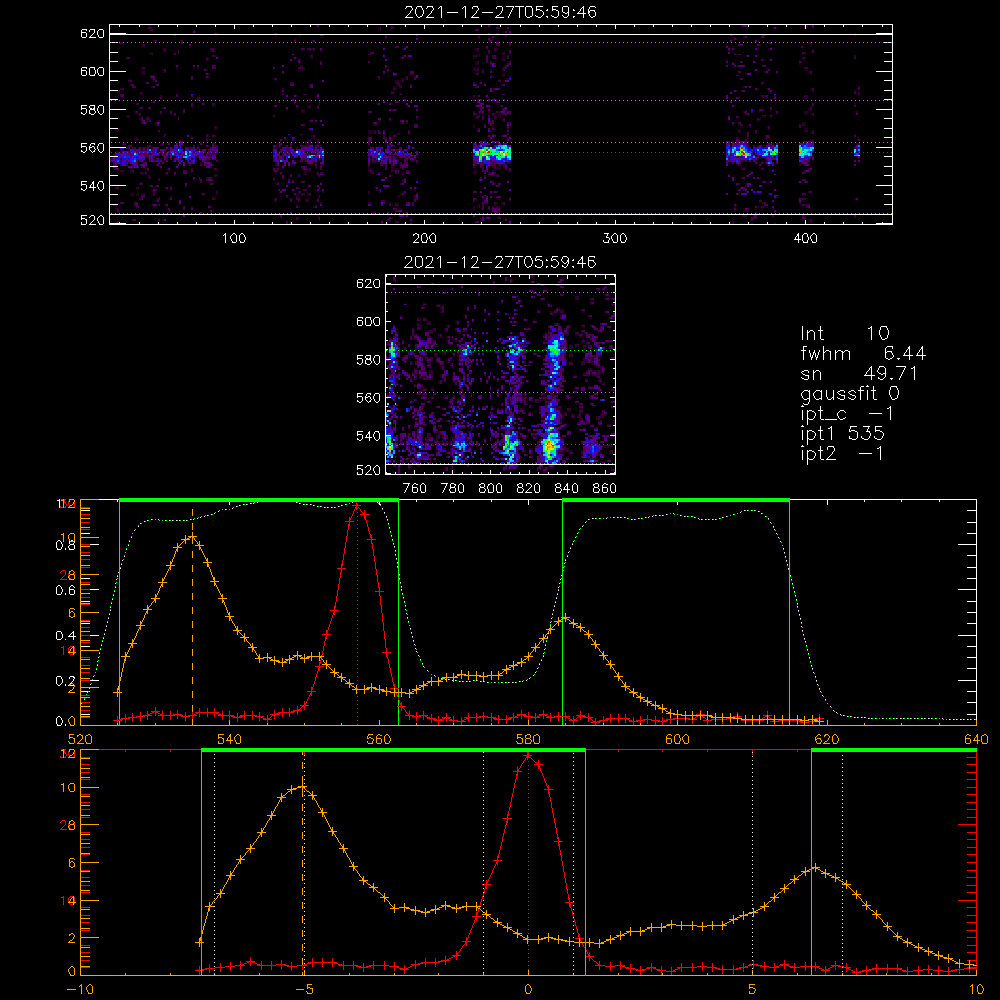Click x-axis label '300' of top spectrogram
Screen dimensions: 1000x1000
pos(615,239)
